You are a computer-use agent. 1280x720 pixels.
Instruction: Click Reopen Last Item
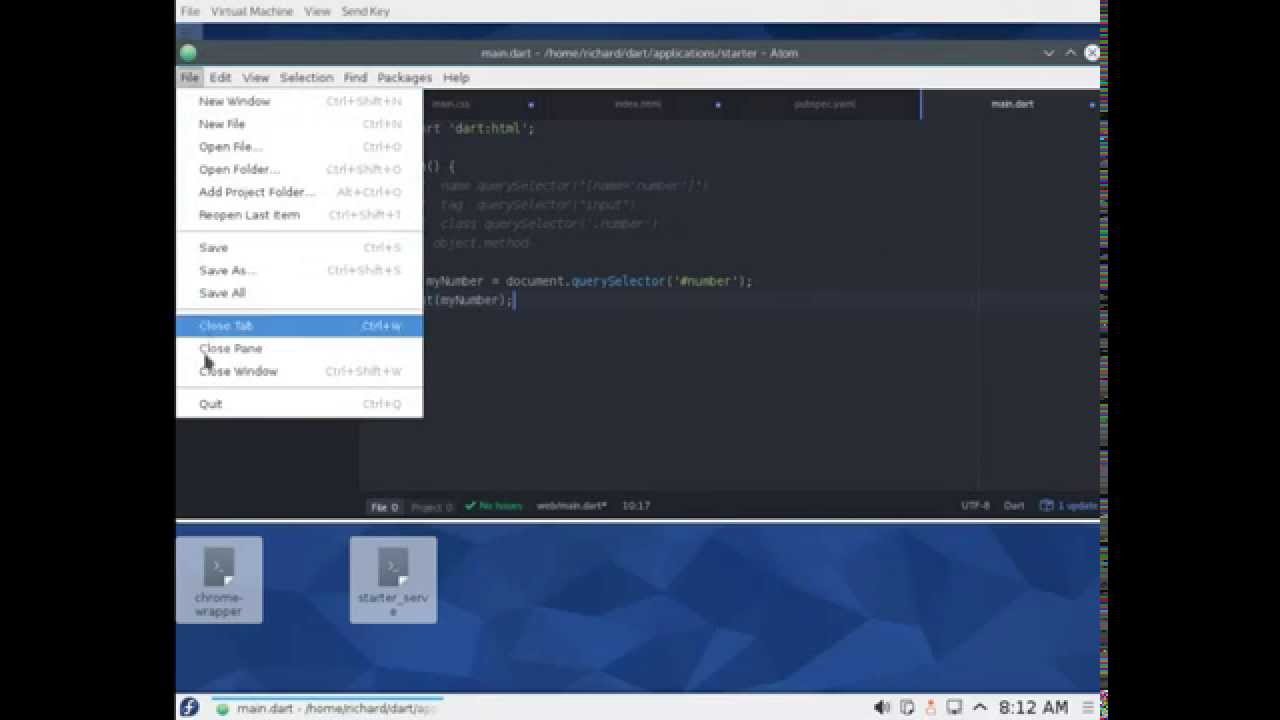click(x=299, y=215)
